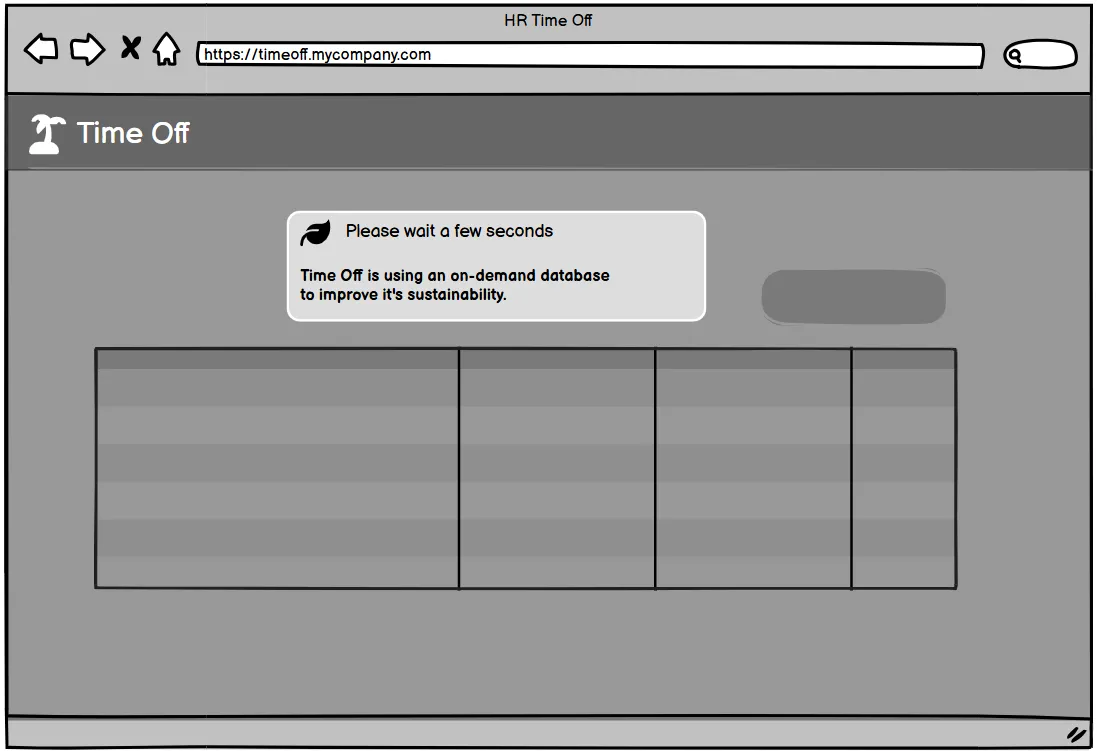The width and height of the screenshot is (1097, 751).
Task: Select bottom row in first table column
Action: click(277, 572)
